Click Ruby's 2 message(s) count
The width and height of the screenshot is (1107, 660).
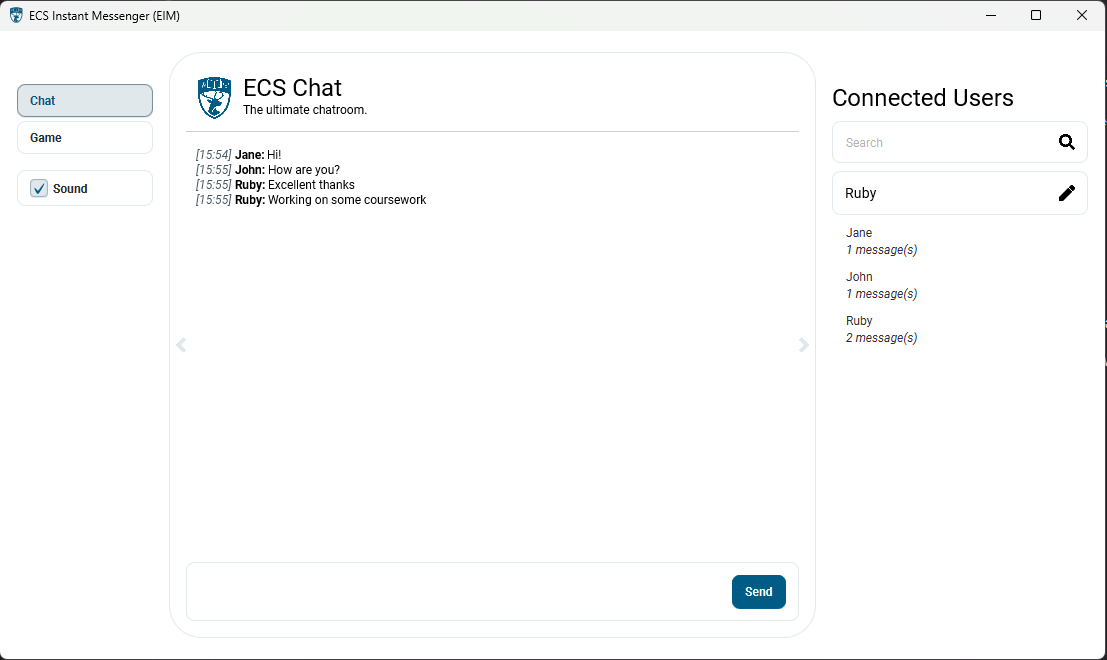(x=881, y=337)
